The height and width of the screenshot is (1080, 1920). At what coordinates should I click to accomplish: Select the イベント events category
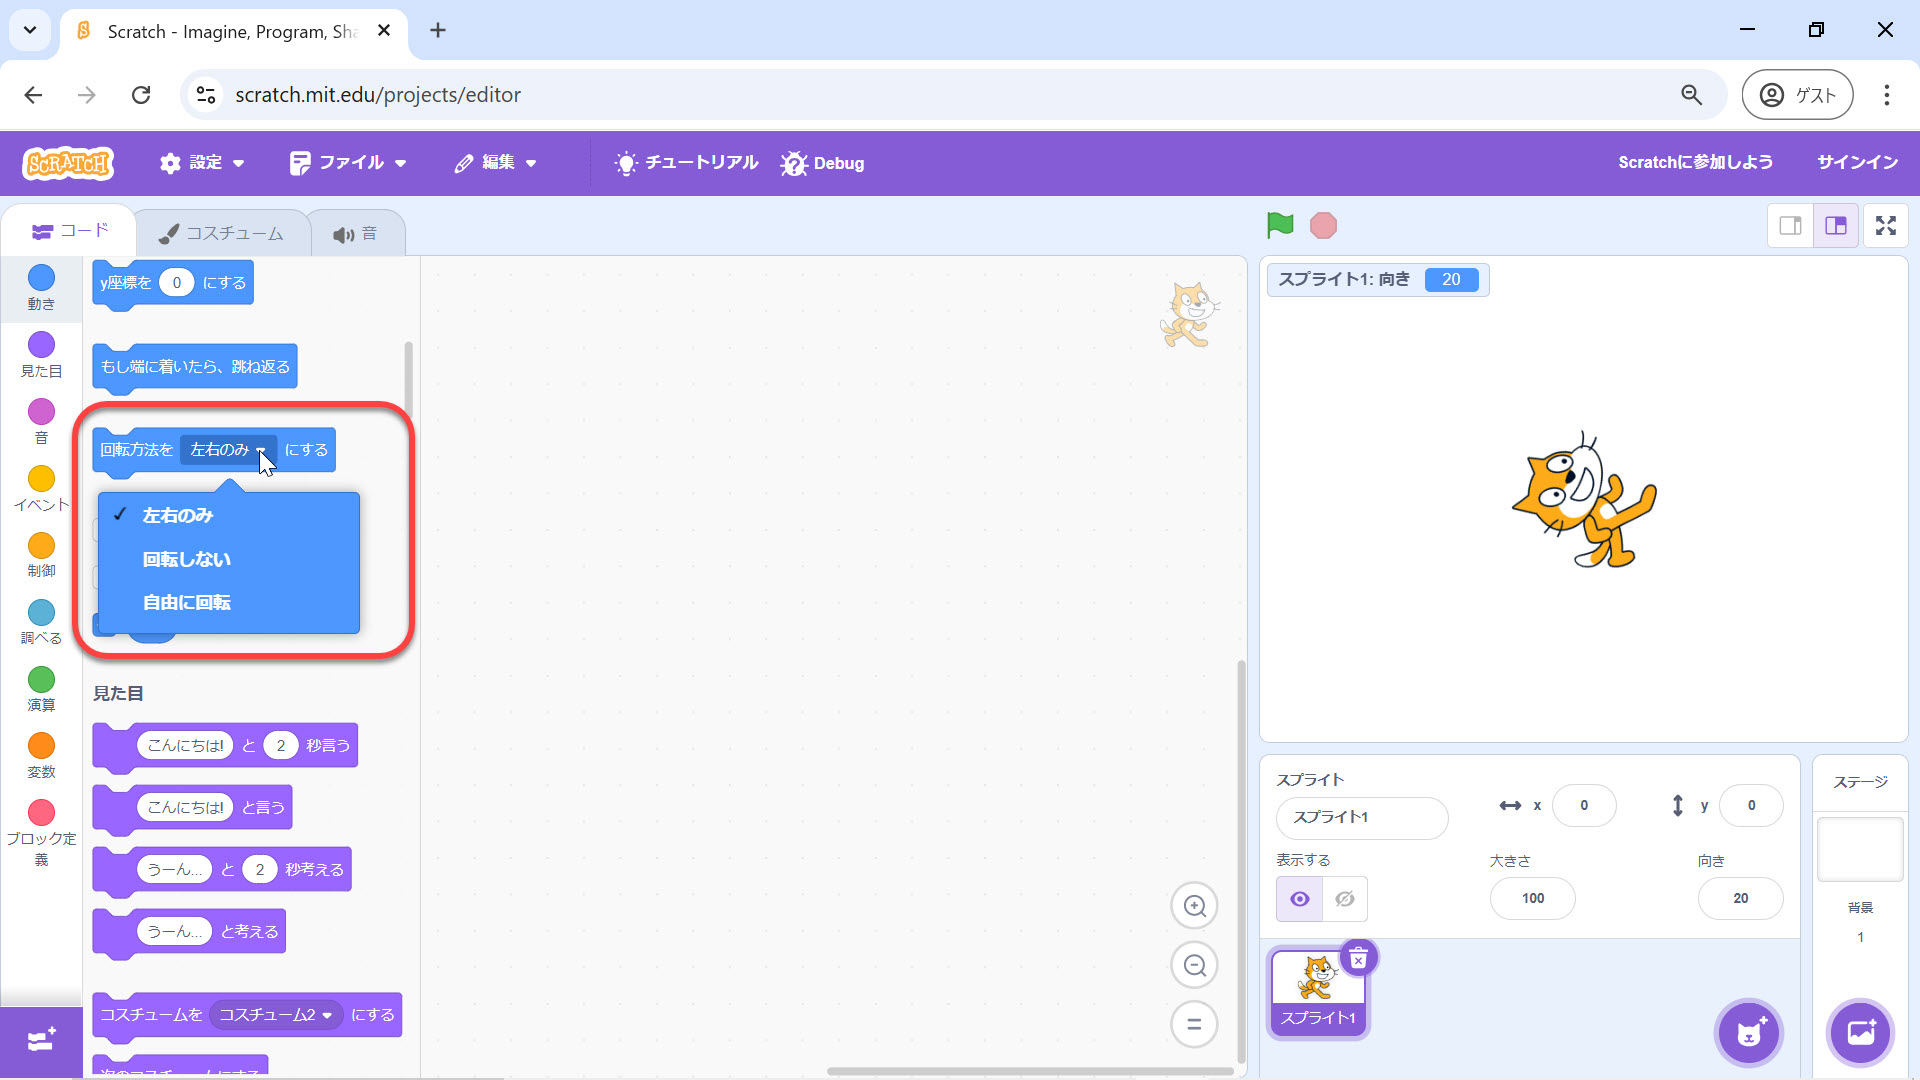pyautogui.click(x=41, y=488)
